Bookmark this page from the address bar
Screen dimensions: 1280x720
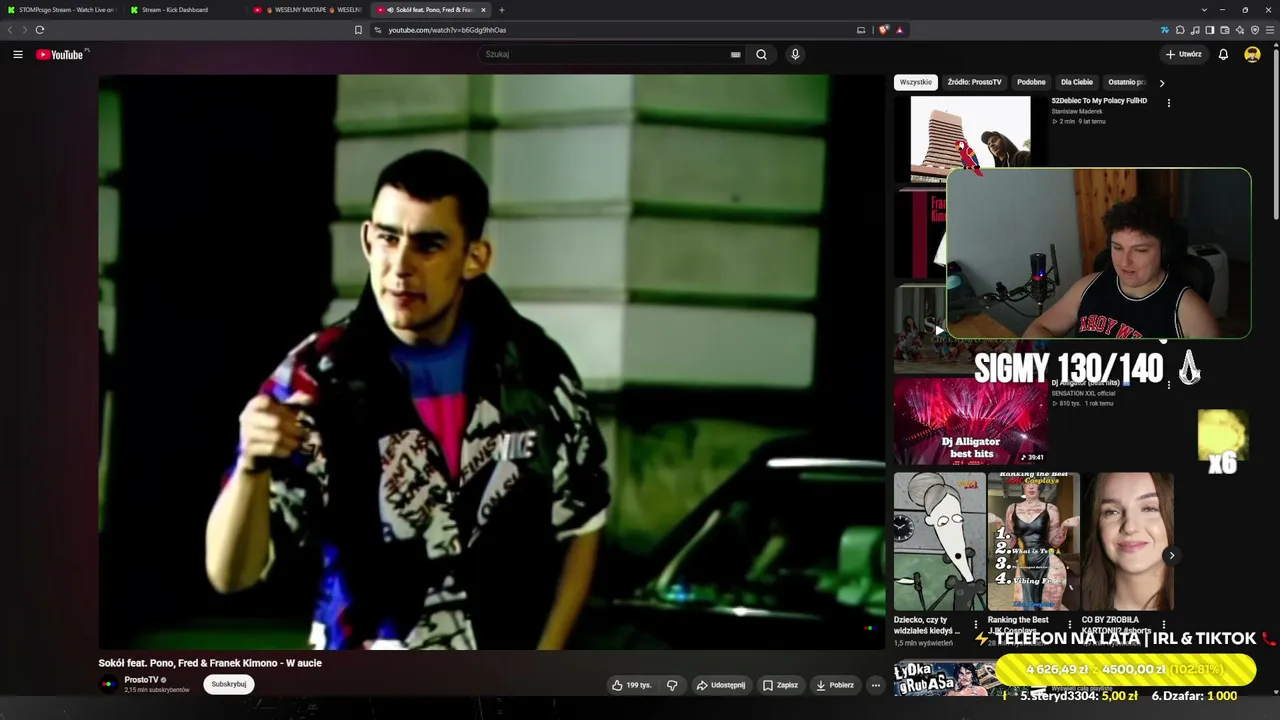[x=358, y=30]
